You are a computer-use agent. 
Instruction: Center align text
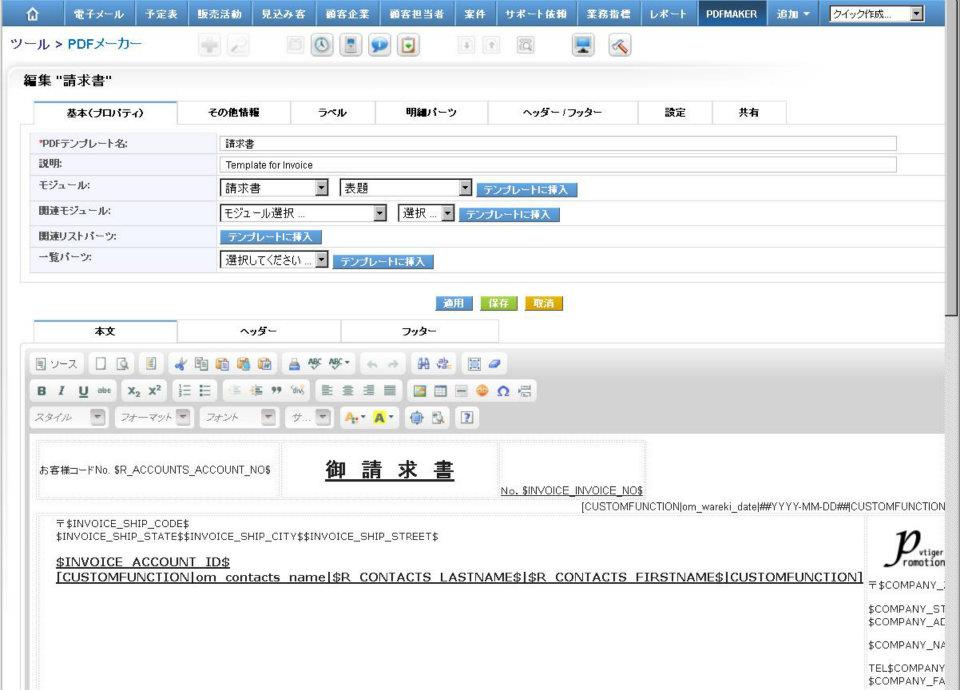(348, 391)
